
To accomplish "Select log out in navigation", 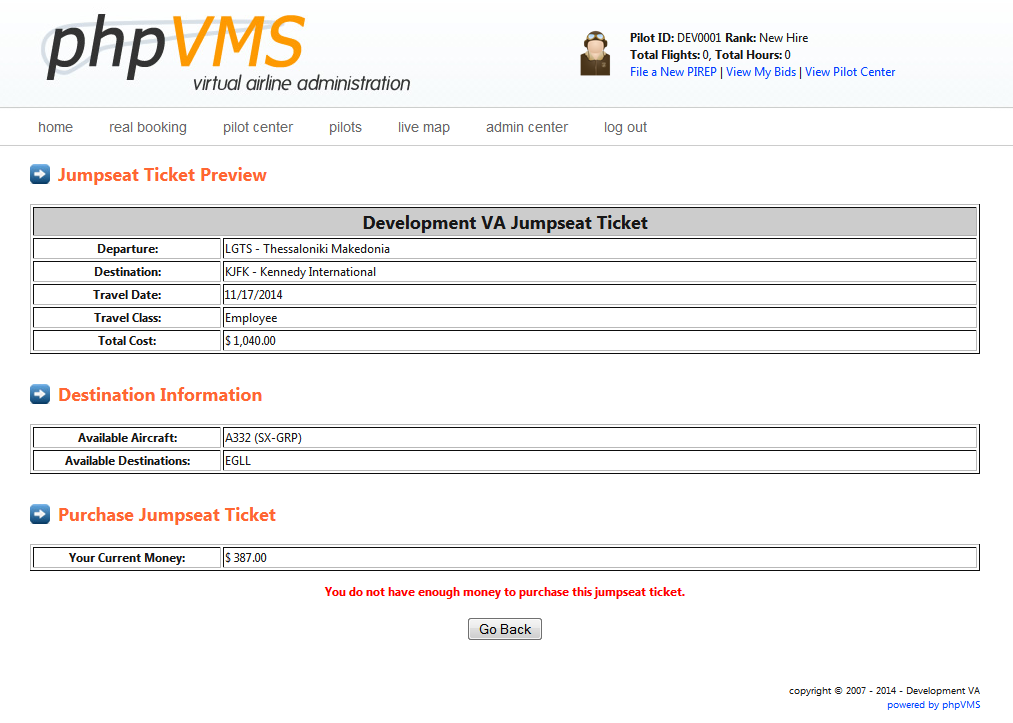I will (x=625, y=127).
